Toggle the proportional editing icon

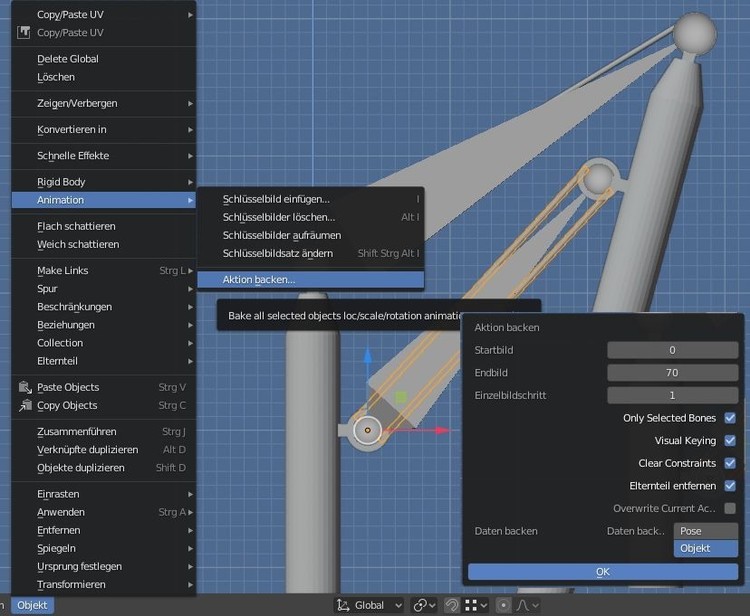tap(503, 605)
